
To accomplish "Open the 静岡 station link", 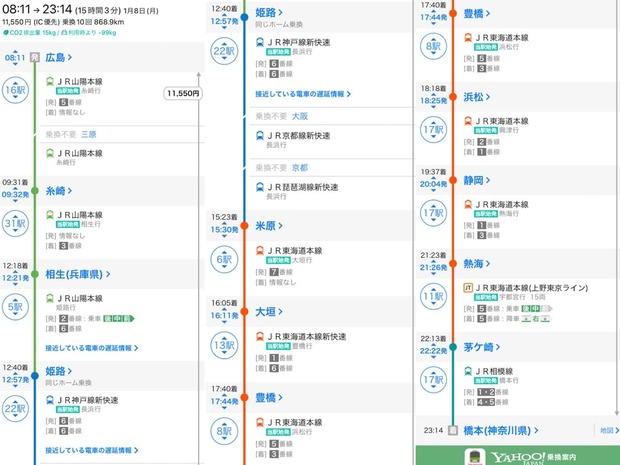I will pyautogui.click(x=477, y=180).
